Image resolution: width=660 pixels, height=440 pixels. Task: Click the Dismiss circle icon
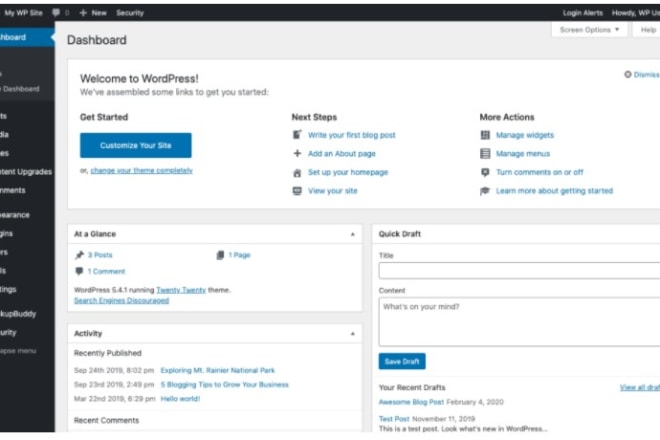tap(628, 75)
